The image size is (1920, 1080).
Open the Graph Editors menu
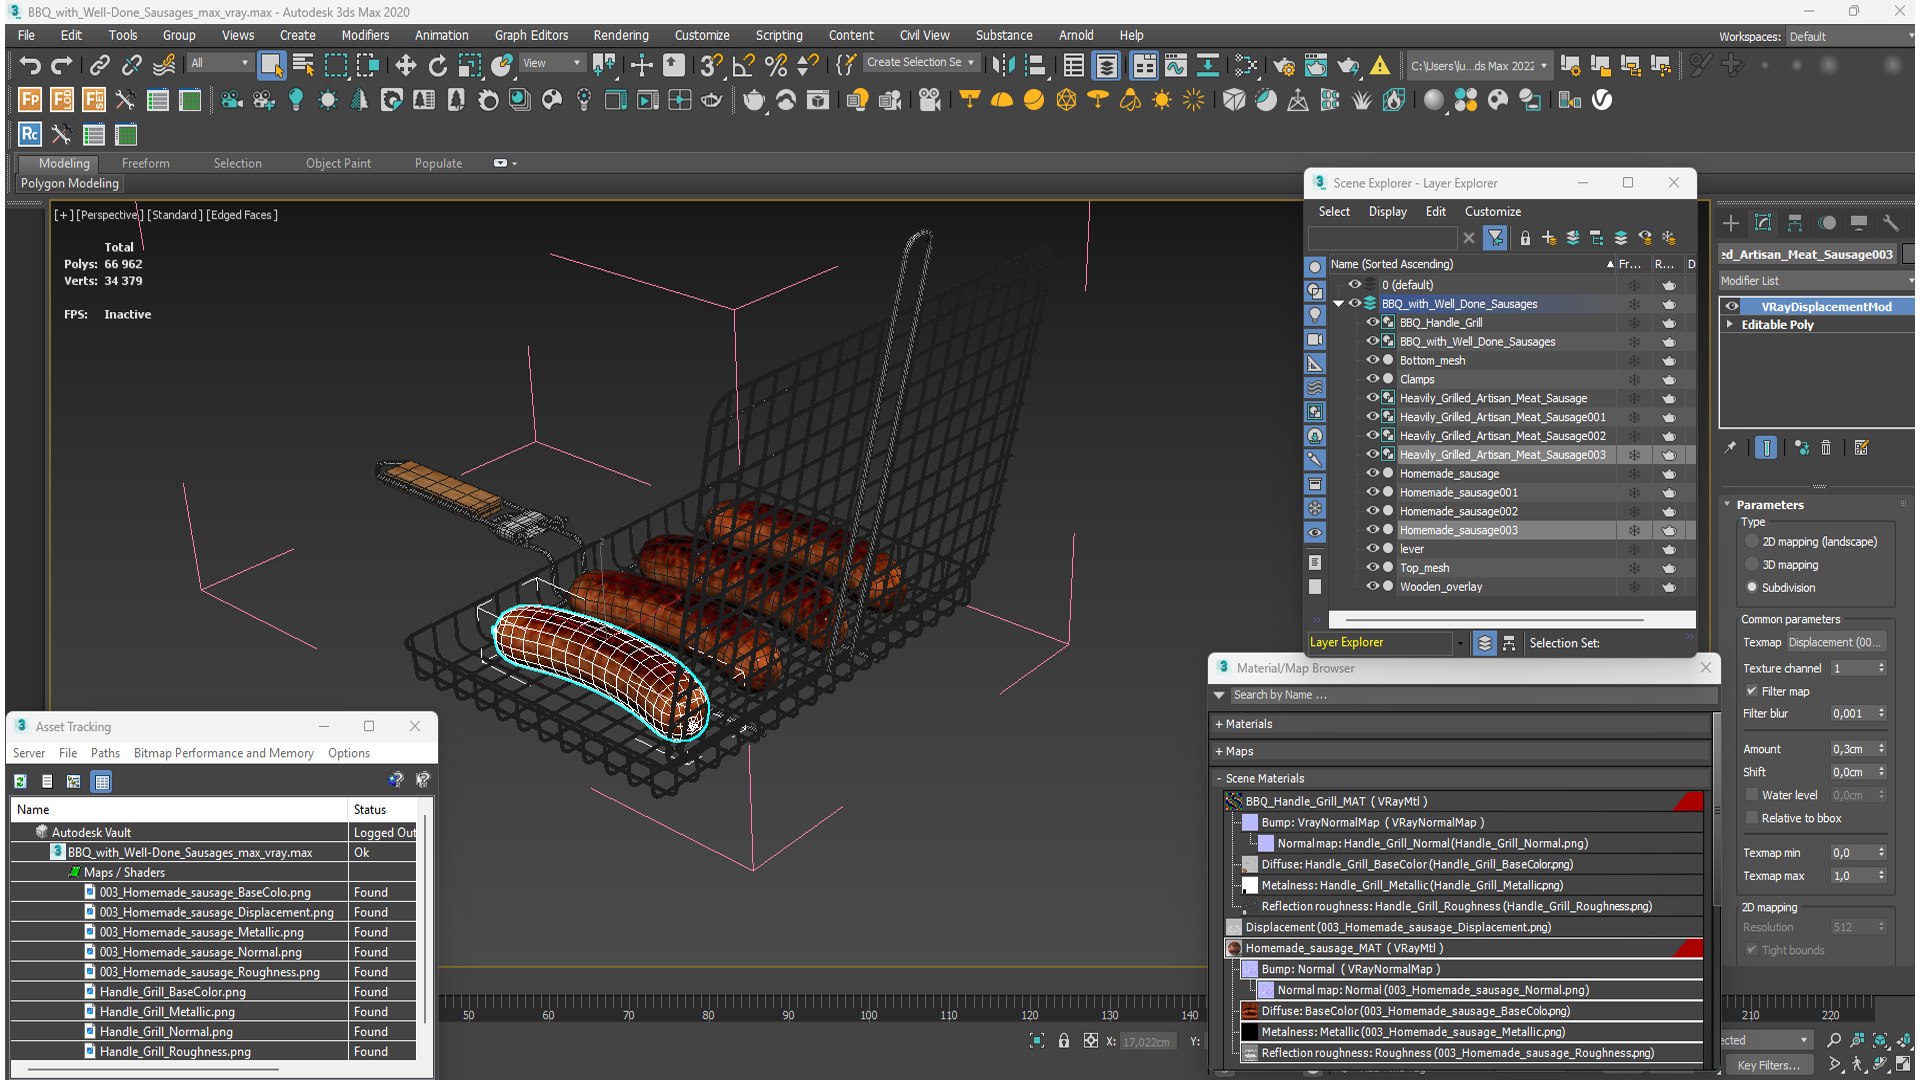[x=531, y=35]
